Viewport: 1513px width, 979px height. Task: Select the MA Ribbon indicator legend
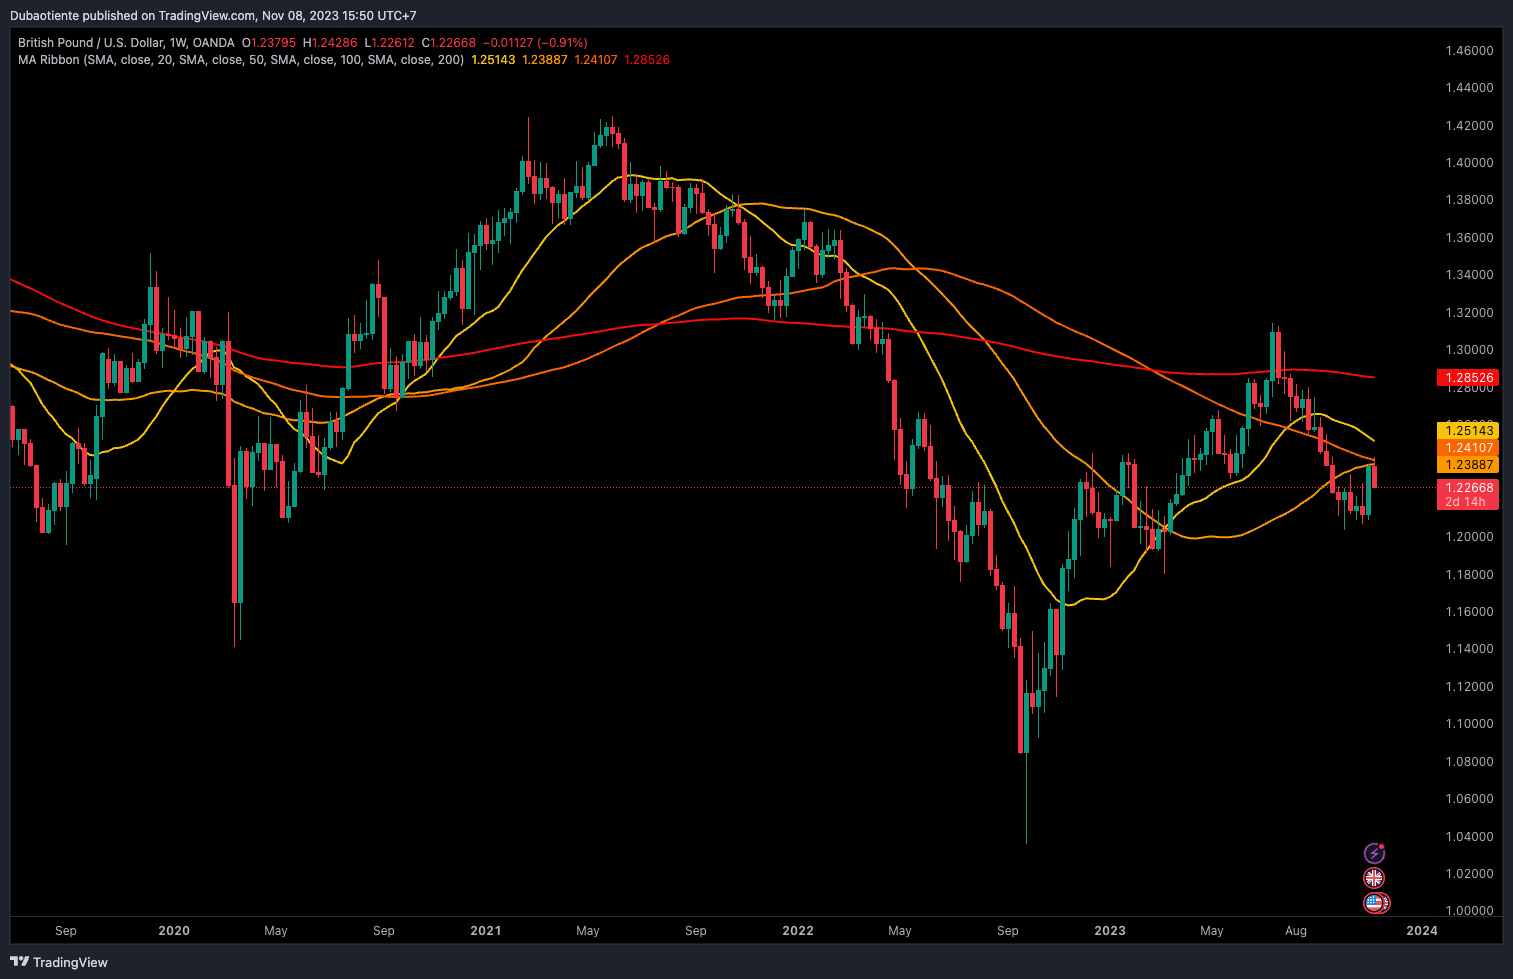click(240, 60)
